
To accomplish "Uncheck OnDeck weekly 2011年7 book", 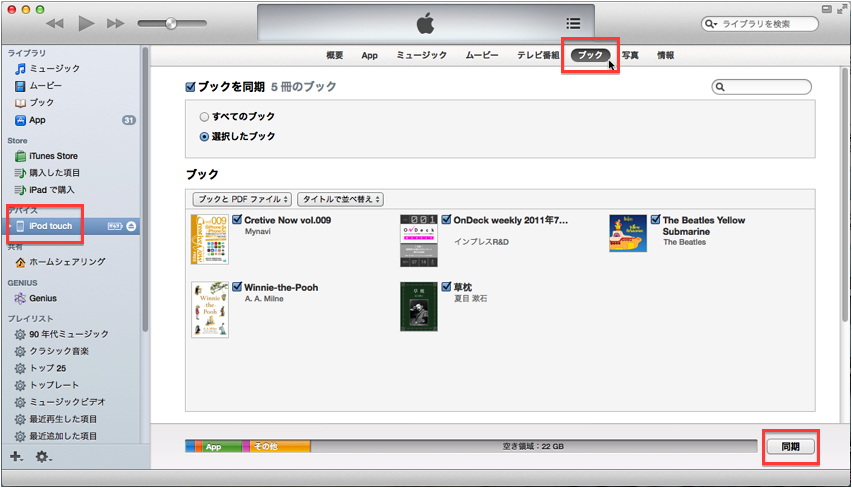I will point(446,220).
